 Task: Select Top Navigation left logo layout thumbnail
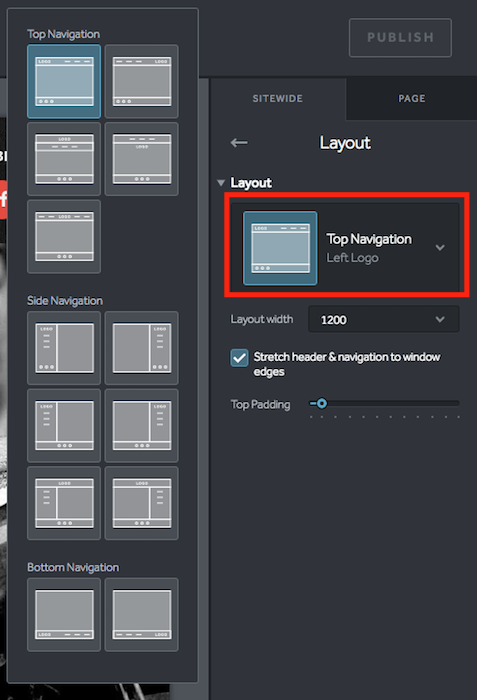coord(64,81)
